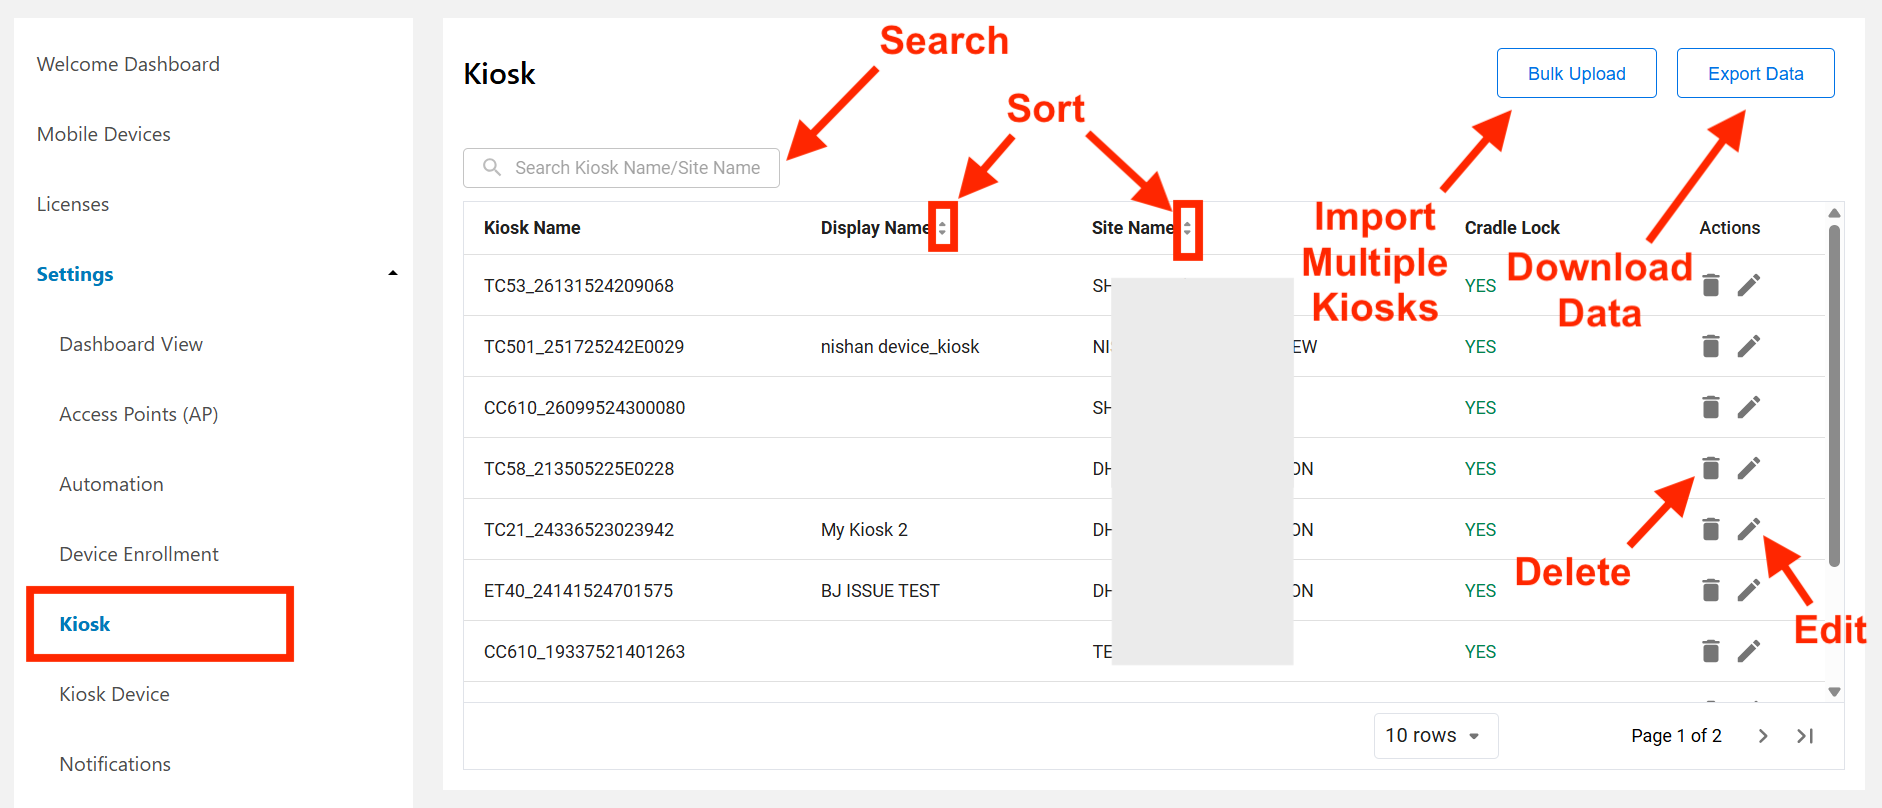Open Kiosk Device in sidebar

point(114,694)
